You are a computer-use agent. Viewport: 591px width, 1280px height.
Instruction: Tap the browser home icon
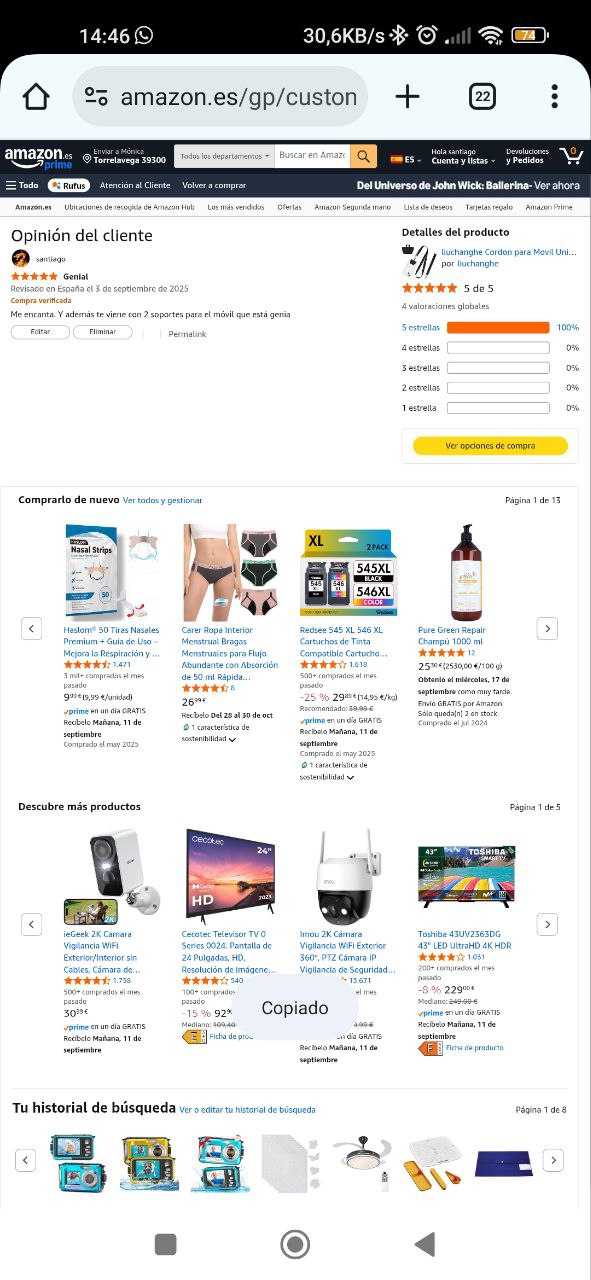(36, 96)
